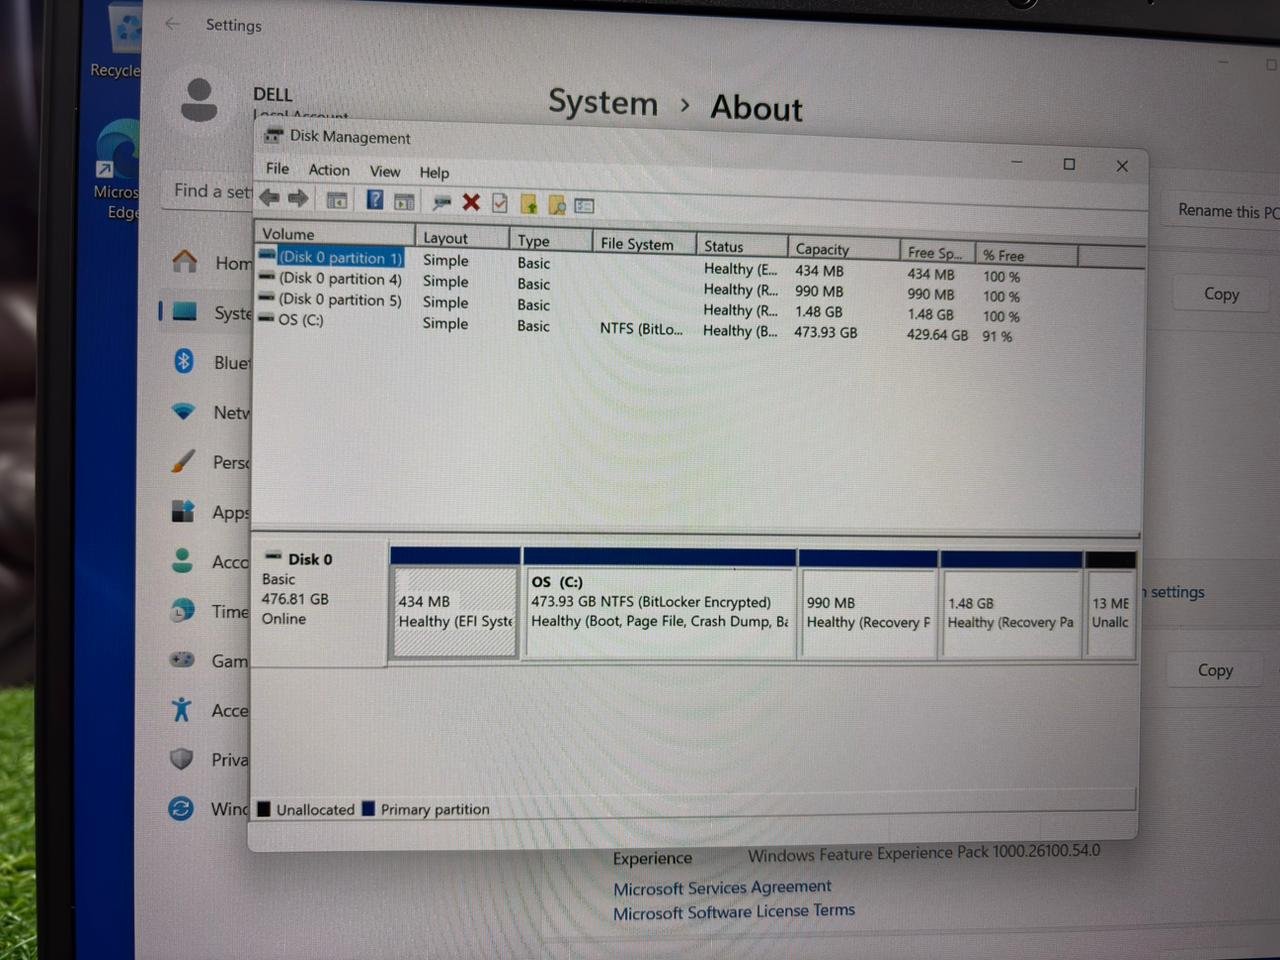The image size is (1280, 960).
Task: Open the View menu
Action: (384, 172)
